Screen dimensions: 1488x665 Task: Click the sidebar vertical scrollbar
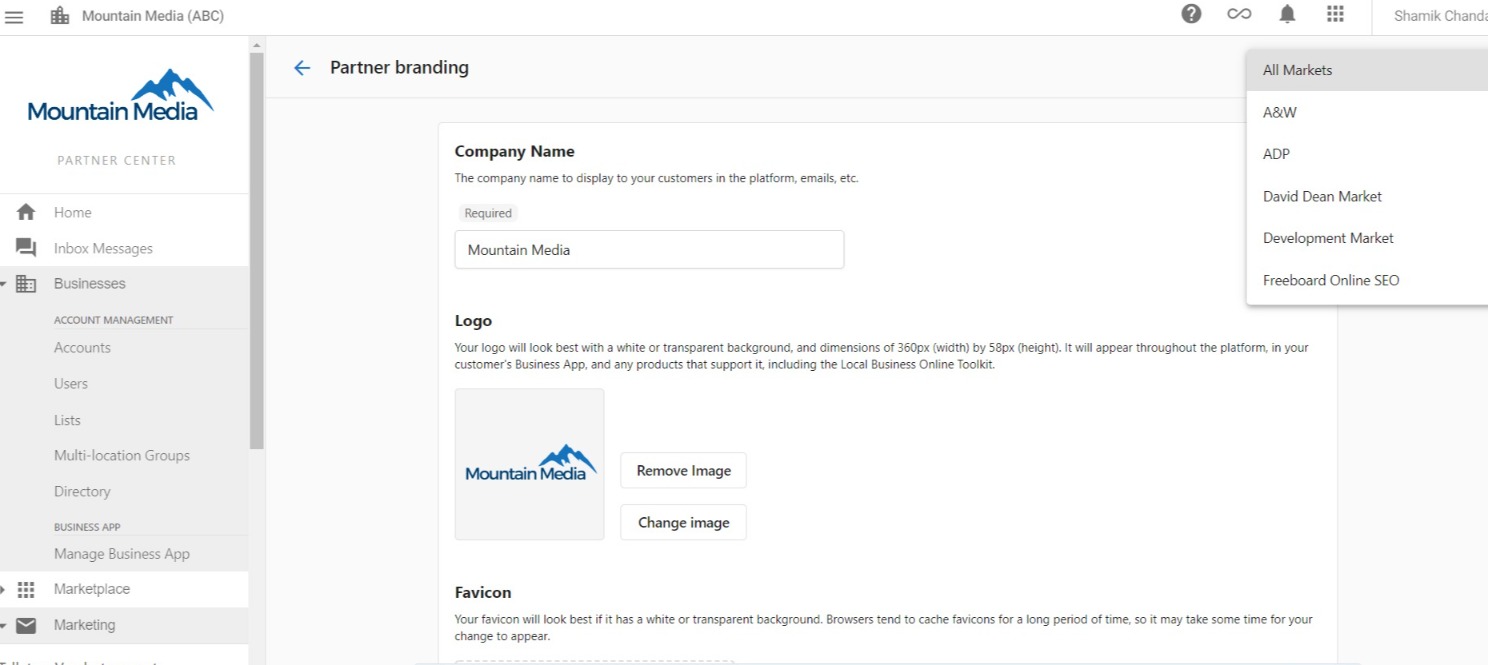coord(257,250)
